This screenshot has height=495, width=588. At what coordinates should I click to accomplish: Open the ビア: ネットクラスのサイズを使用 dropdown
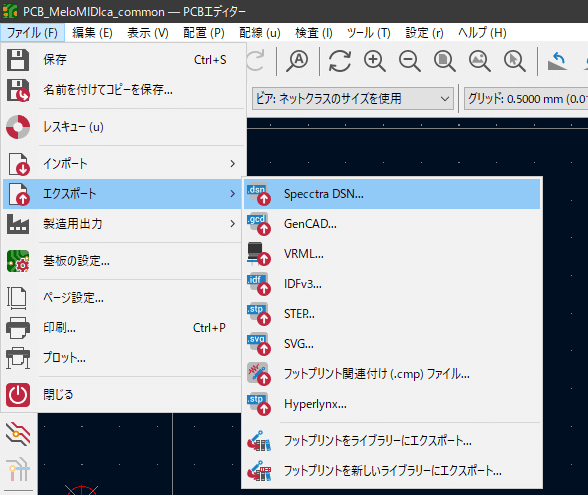point(353,99)
